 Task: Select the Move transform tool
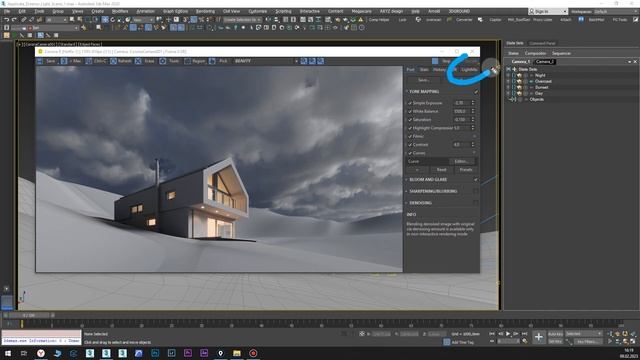click(105, 19)
